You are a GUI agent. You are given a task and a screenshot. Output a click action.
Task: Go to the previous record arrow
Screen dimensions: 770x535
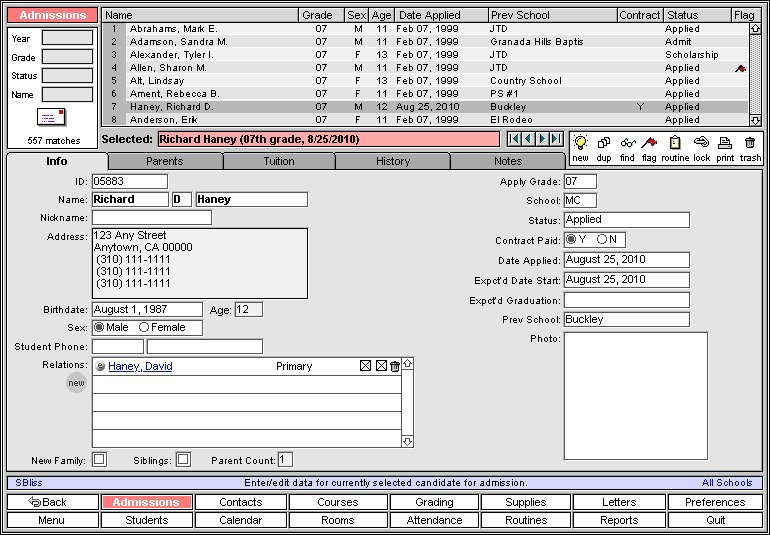(528, 139)
